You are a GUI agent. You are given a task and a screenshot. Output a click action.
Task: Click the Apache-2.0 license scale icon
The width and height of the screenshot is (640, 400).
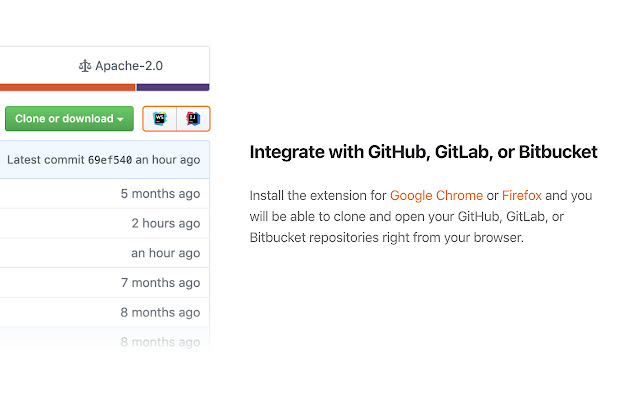tap(84, 67)
